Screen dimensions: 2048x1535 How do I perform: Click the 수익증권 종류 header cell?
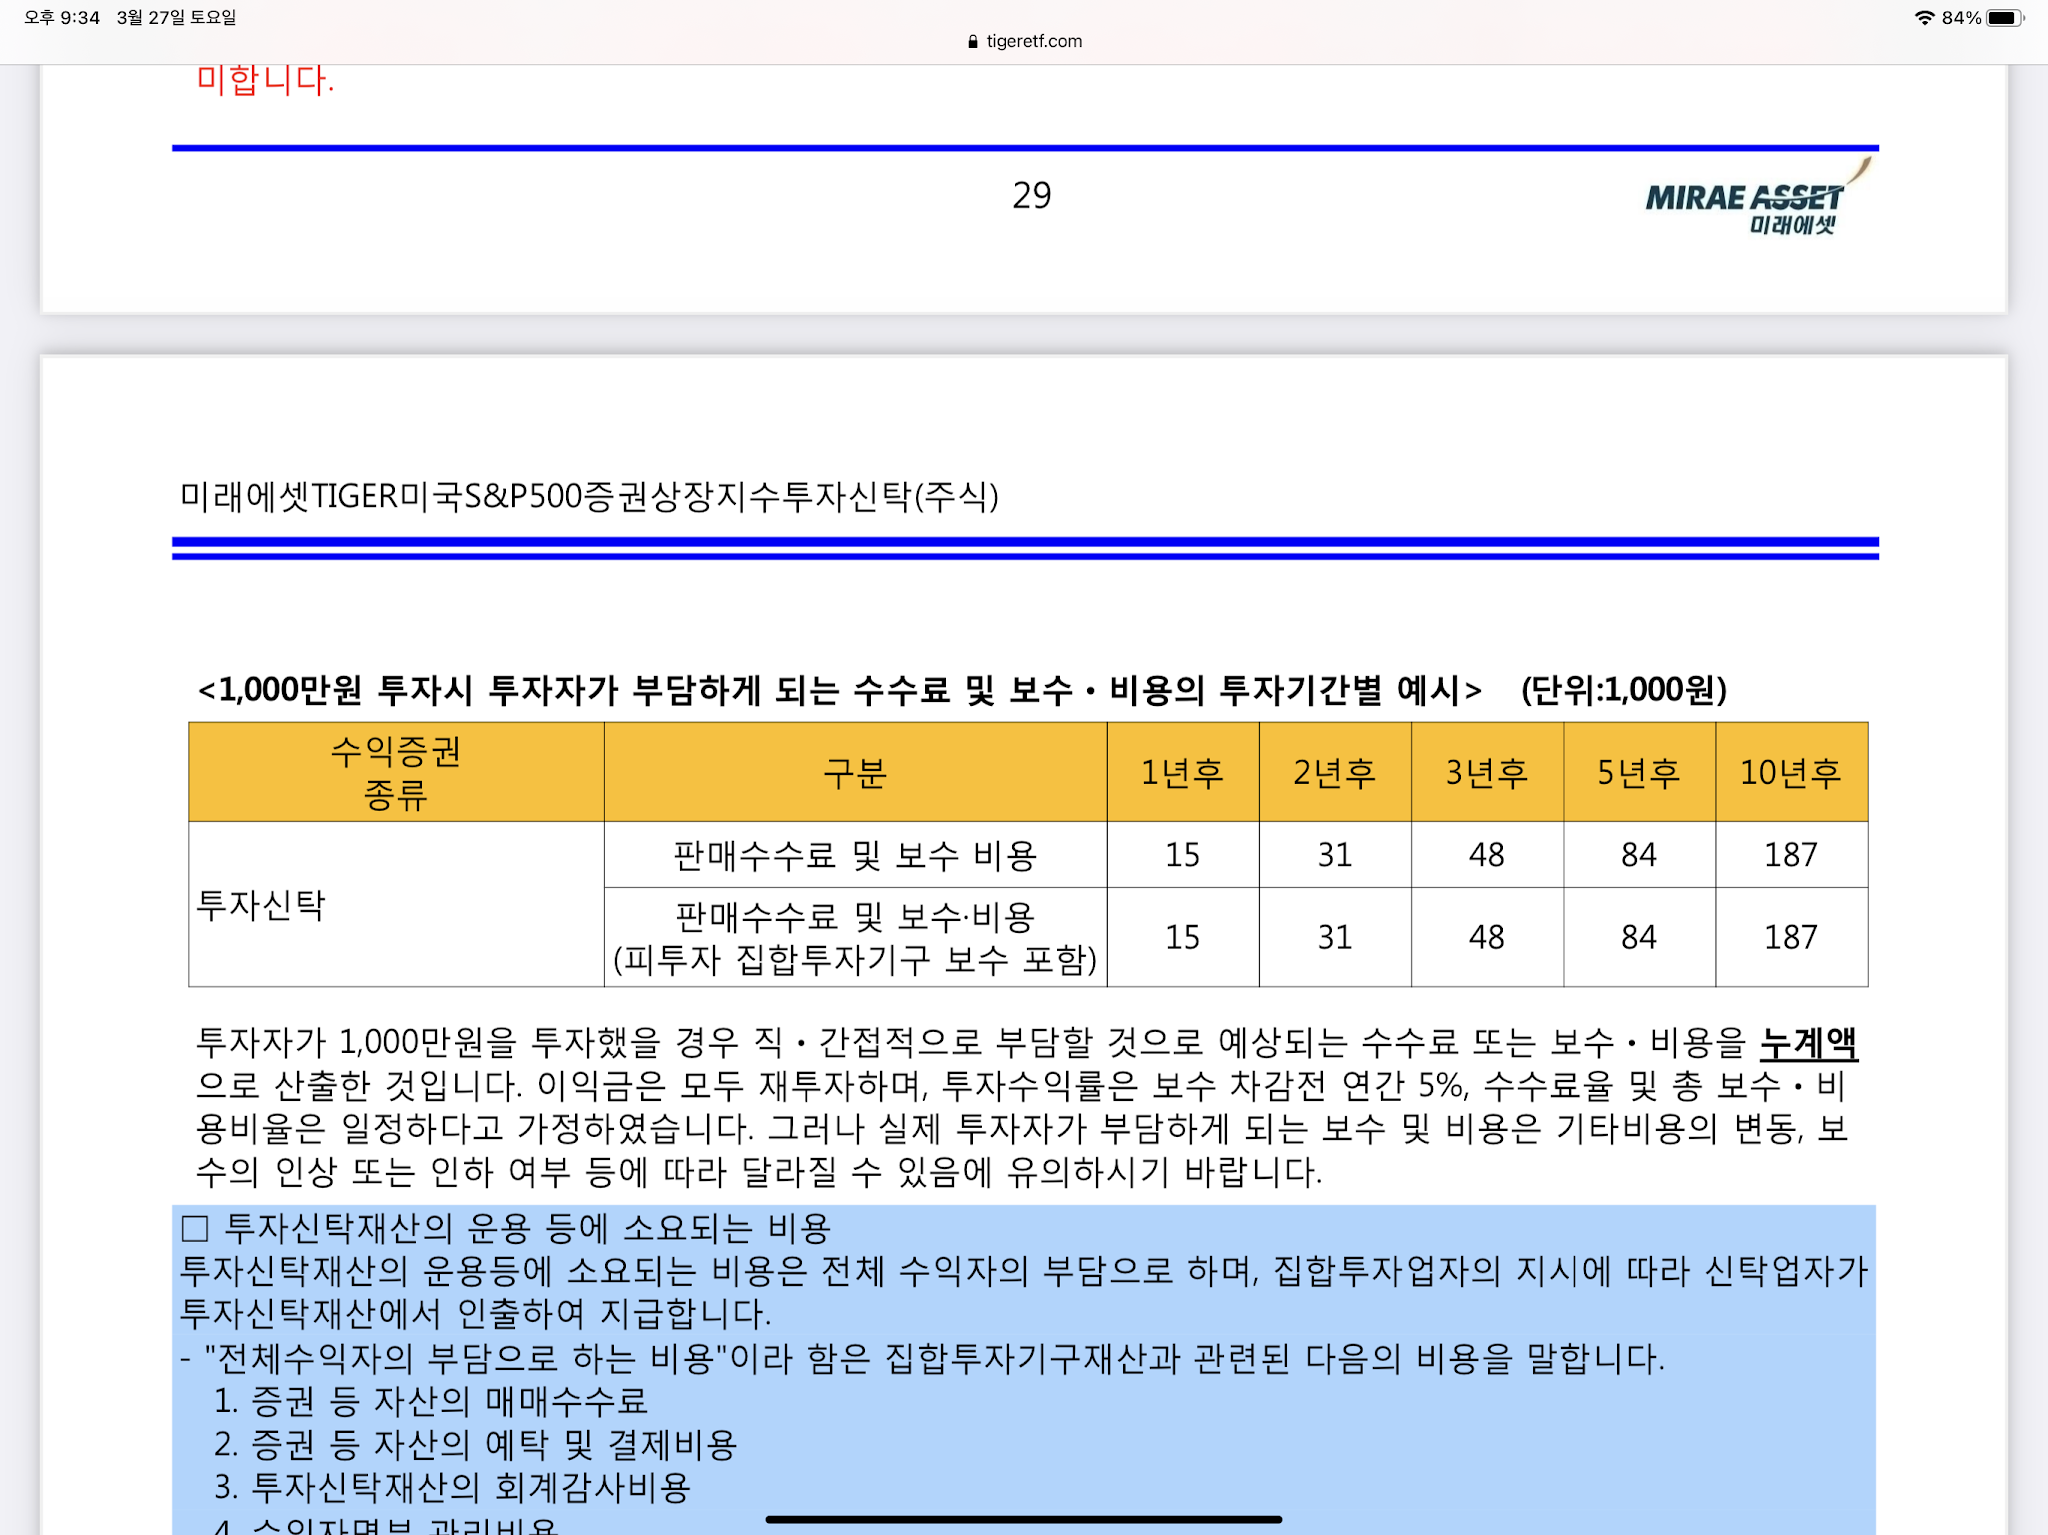pyautogui.click(x=396, y=772)
